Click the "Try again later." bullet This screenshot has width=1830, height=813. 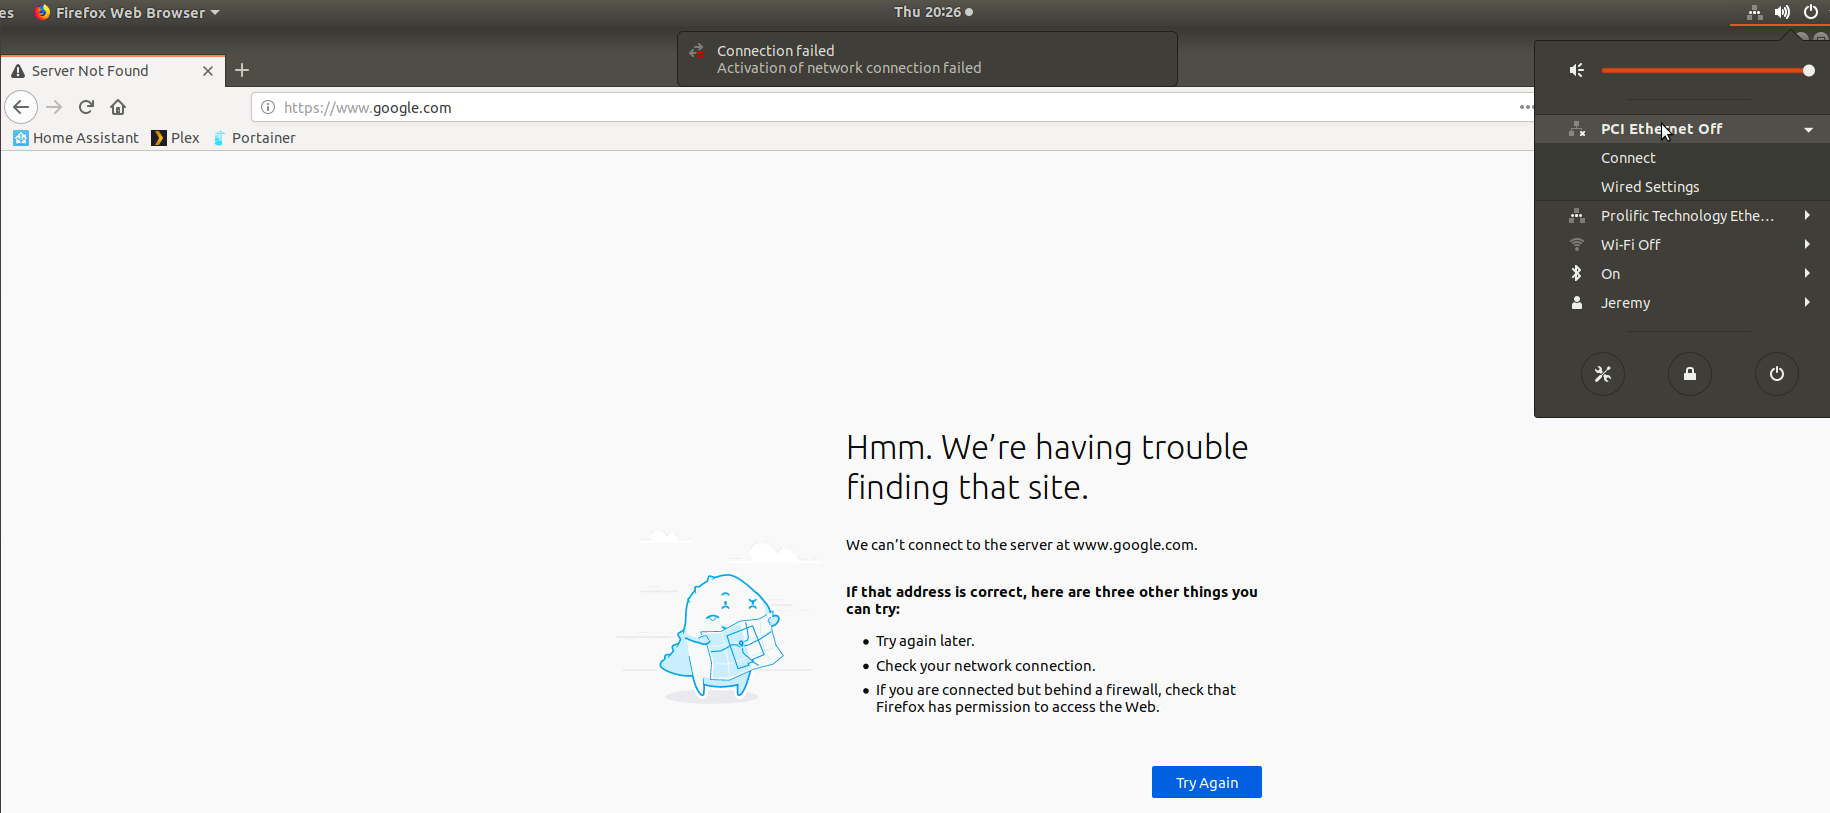point(925,641)
